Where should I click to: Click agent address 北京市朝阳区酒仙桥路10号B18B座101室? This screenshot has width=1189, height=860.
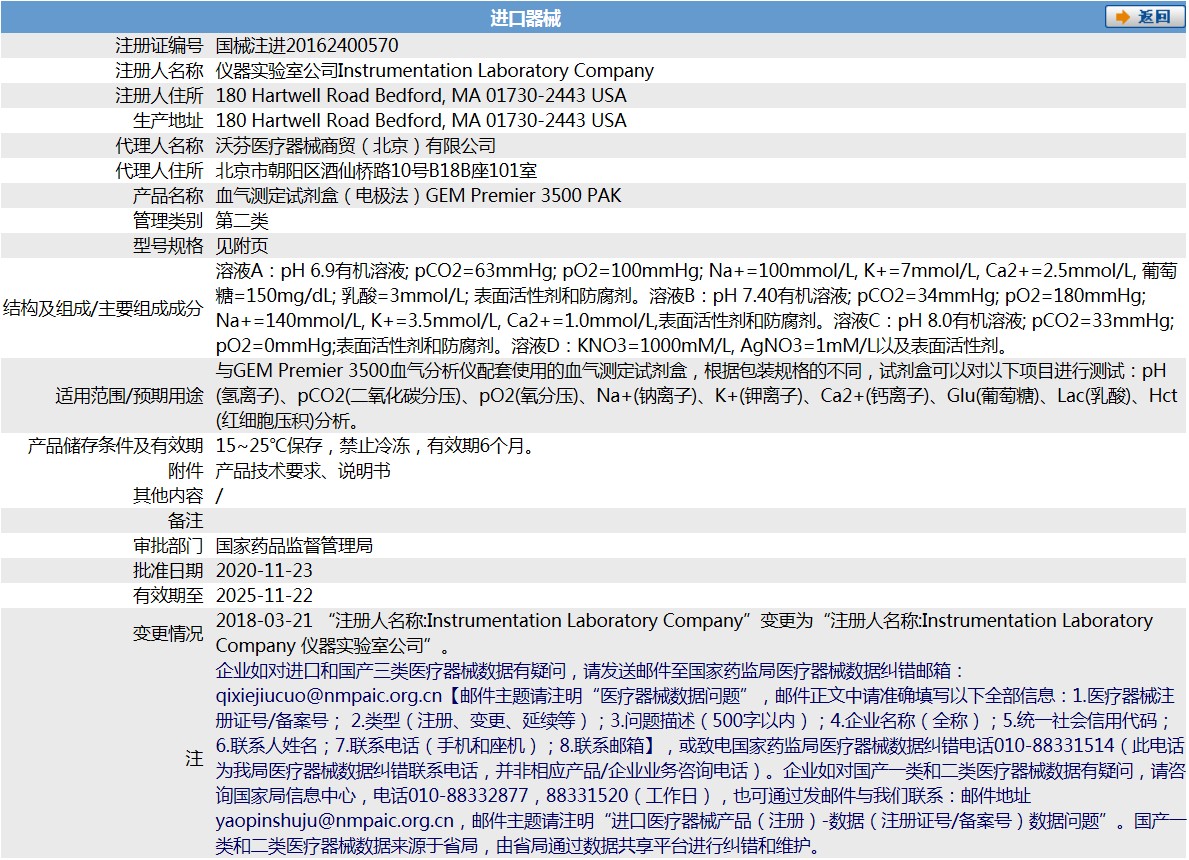[x=376, y=171]
